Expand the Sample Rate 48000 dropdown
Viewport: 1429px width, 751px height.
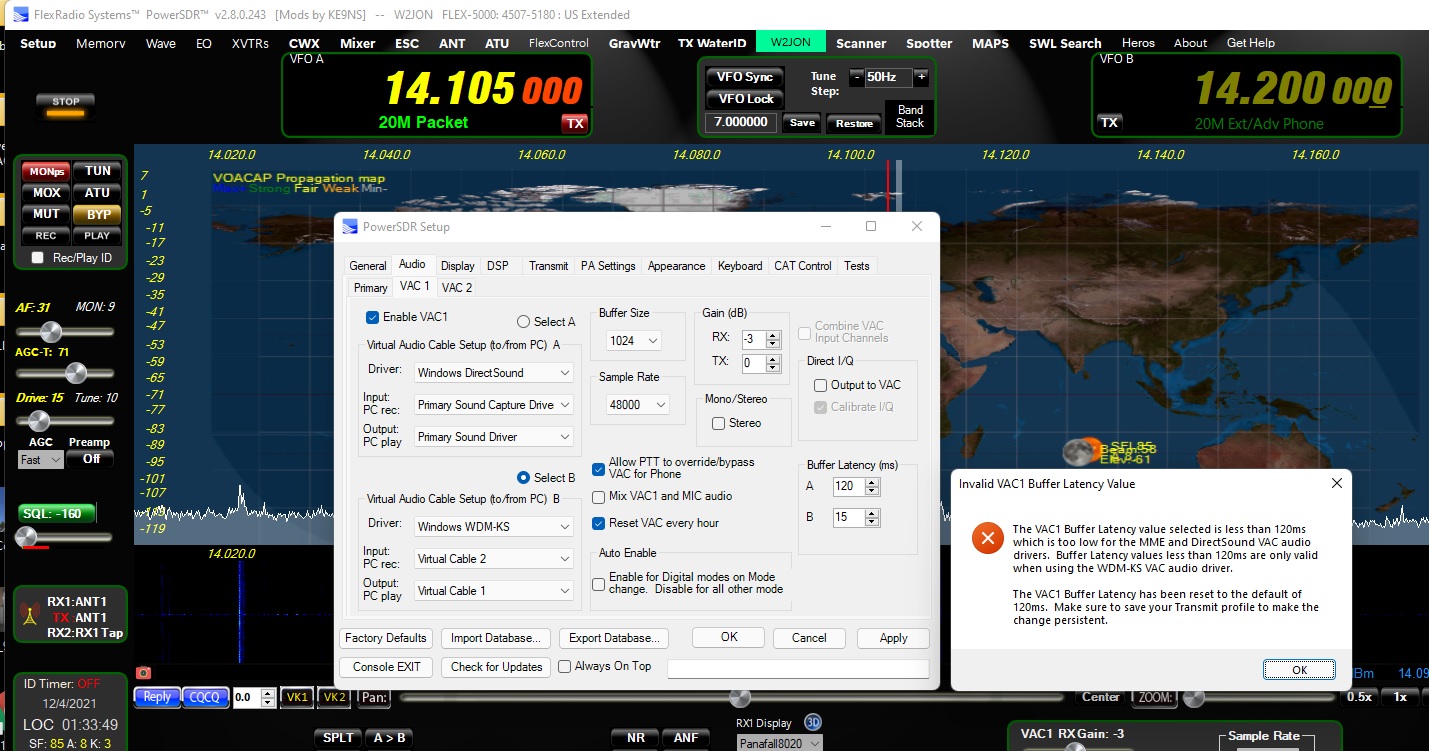pyautogui.click(x=638, y=405)
